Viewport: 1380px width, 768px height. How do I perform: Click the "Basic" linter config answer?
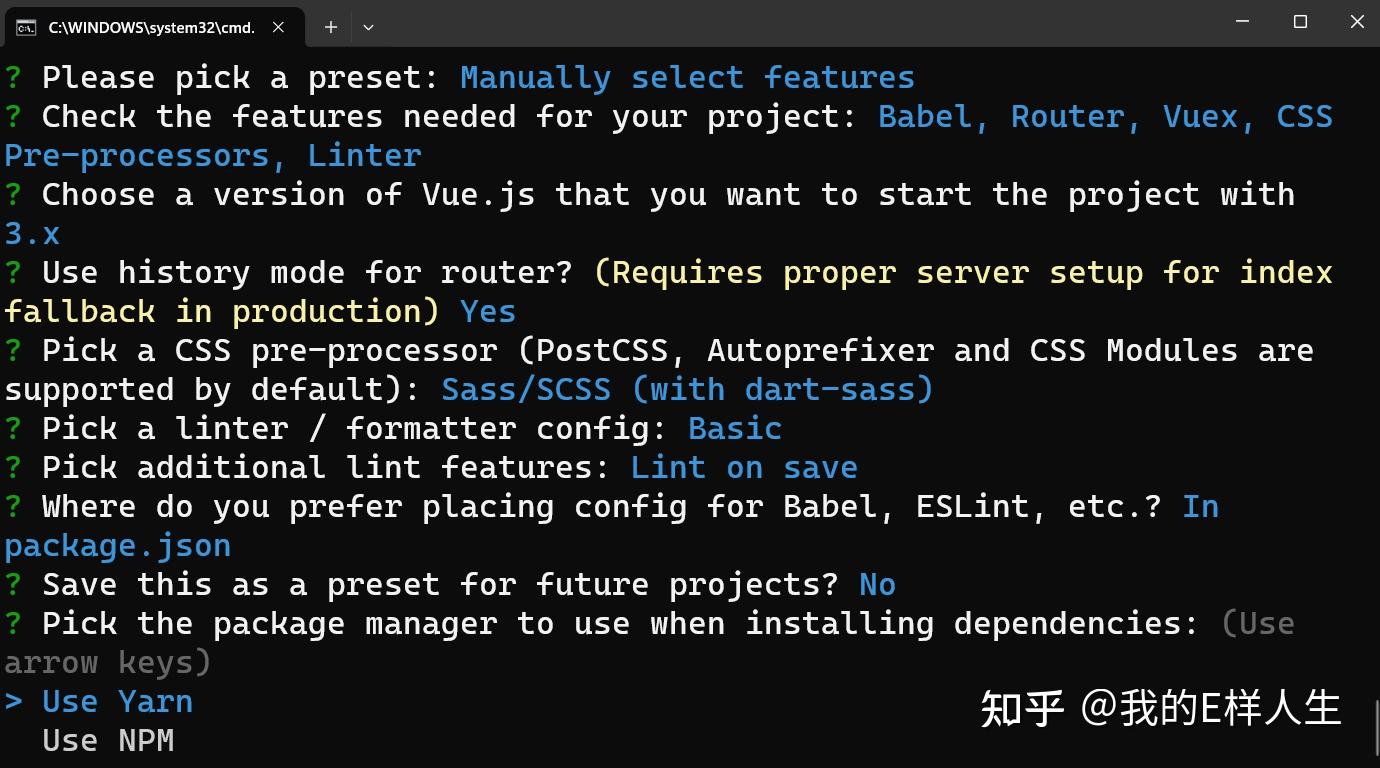pos(735,428)
